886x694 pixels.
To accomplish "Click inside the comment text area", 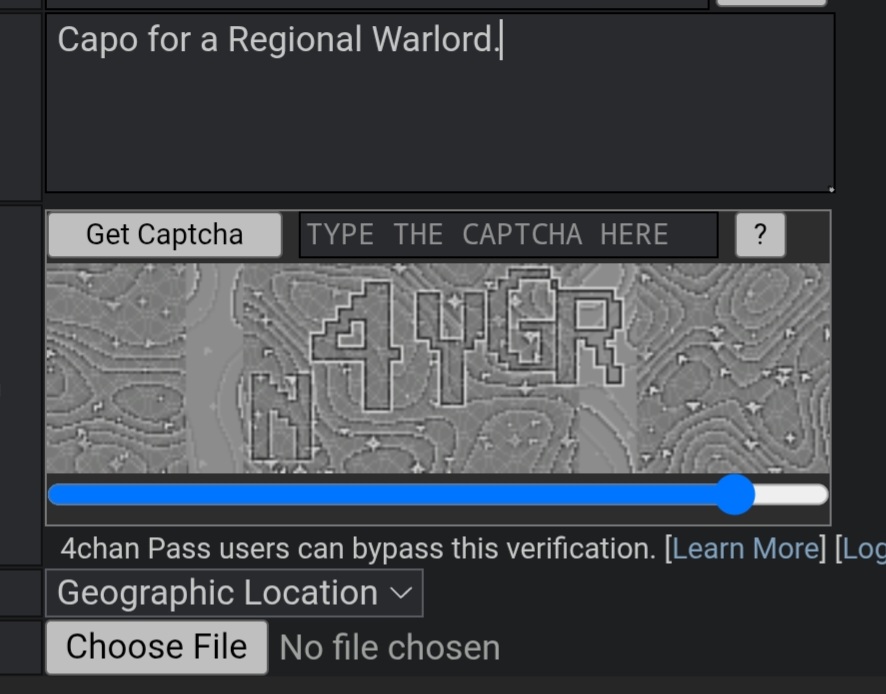I will tap(440, 103).
